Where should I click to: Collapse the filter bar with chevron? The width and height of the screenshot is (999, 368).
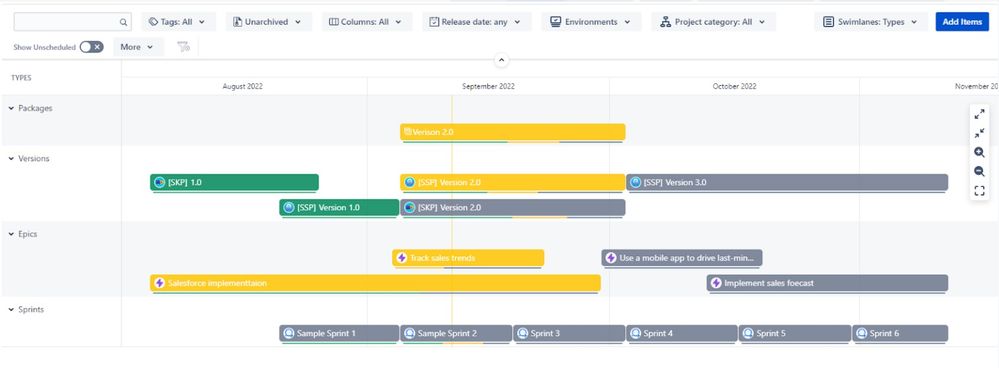pos(501,60)
